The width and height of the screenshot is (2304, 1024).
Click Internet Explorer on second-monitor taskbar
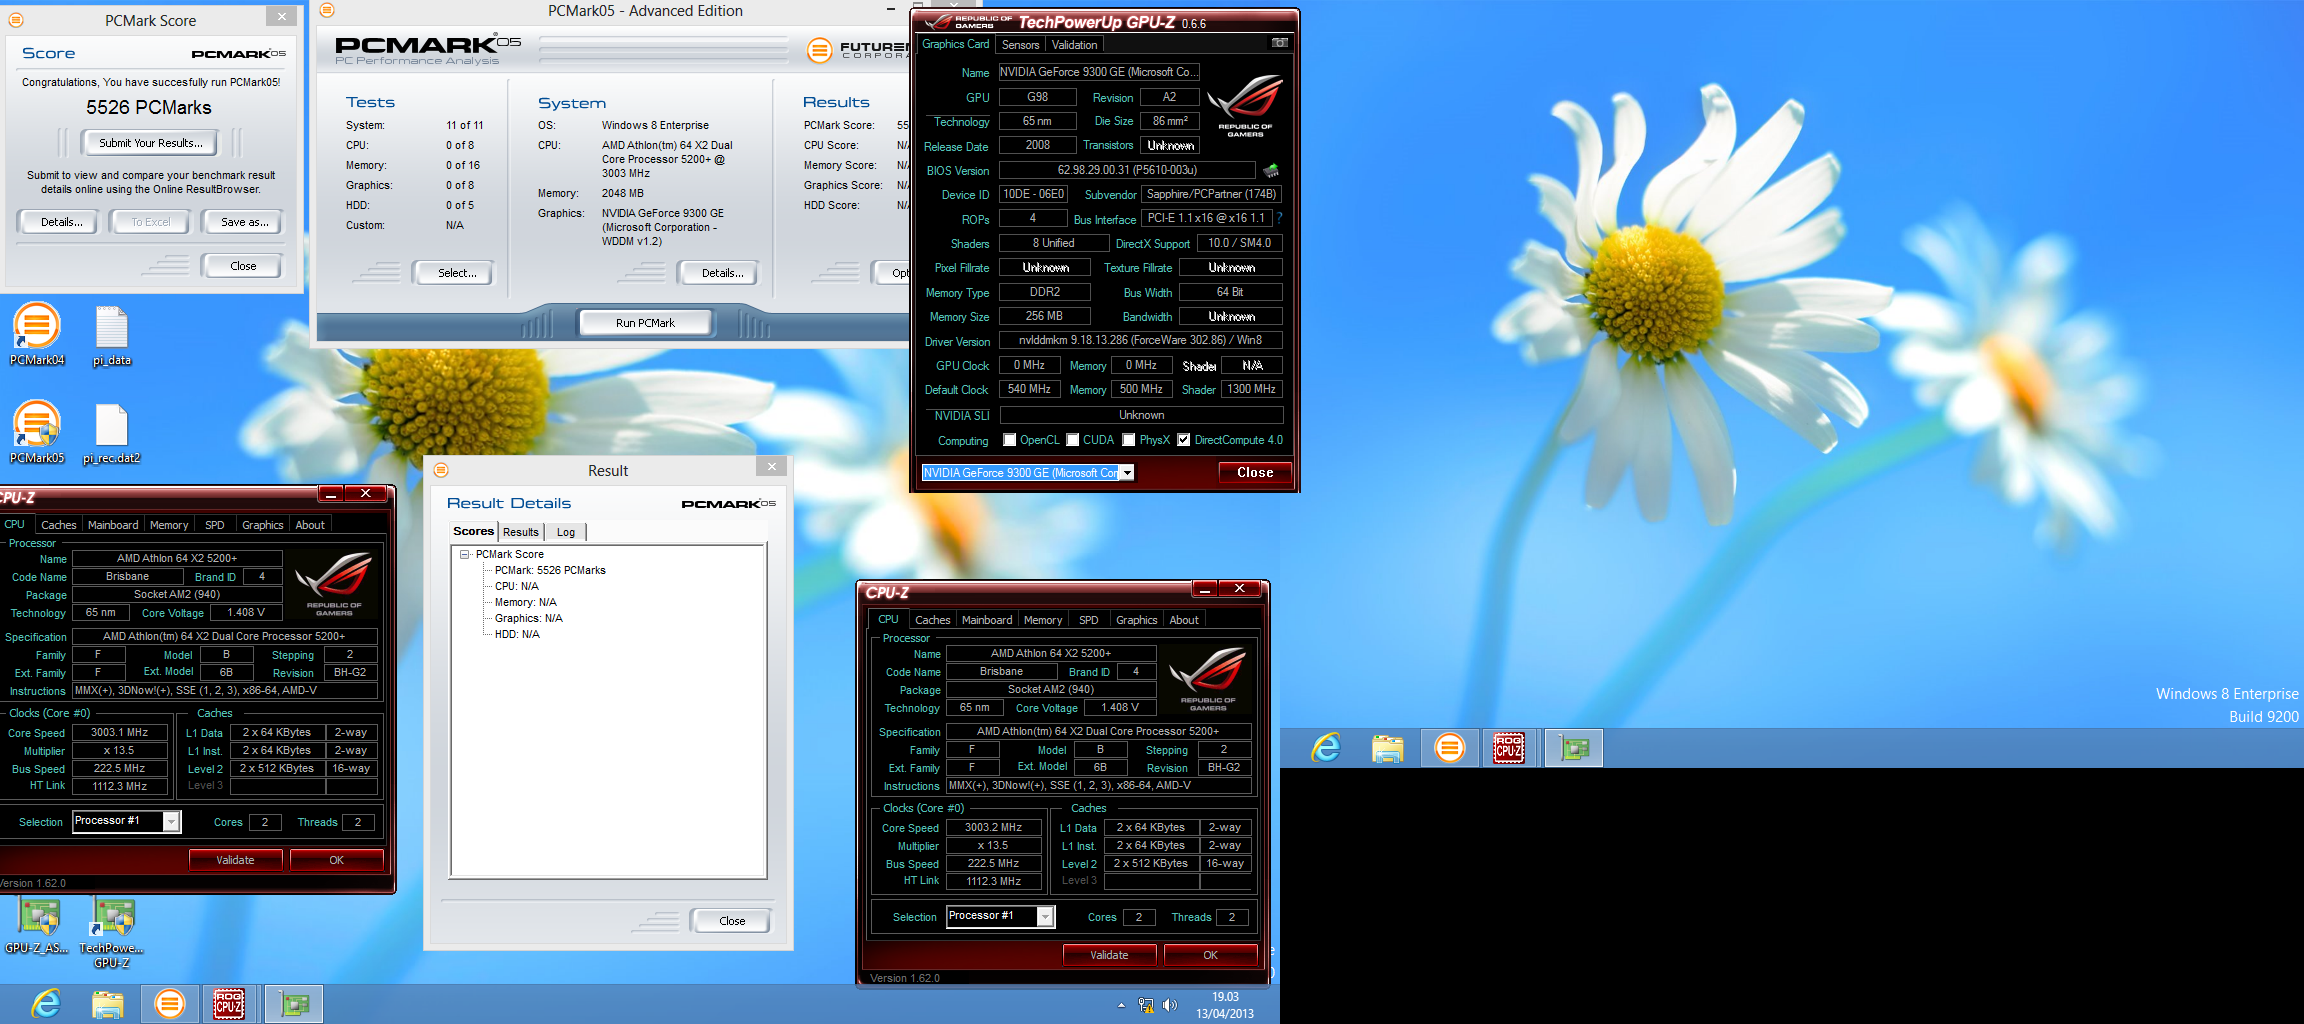[1326, 748]
